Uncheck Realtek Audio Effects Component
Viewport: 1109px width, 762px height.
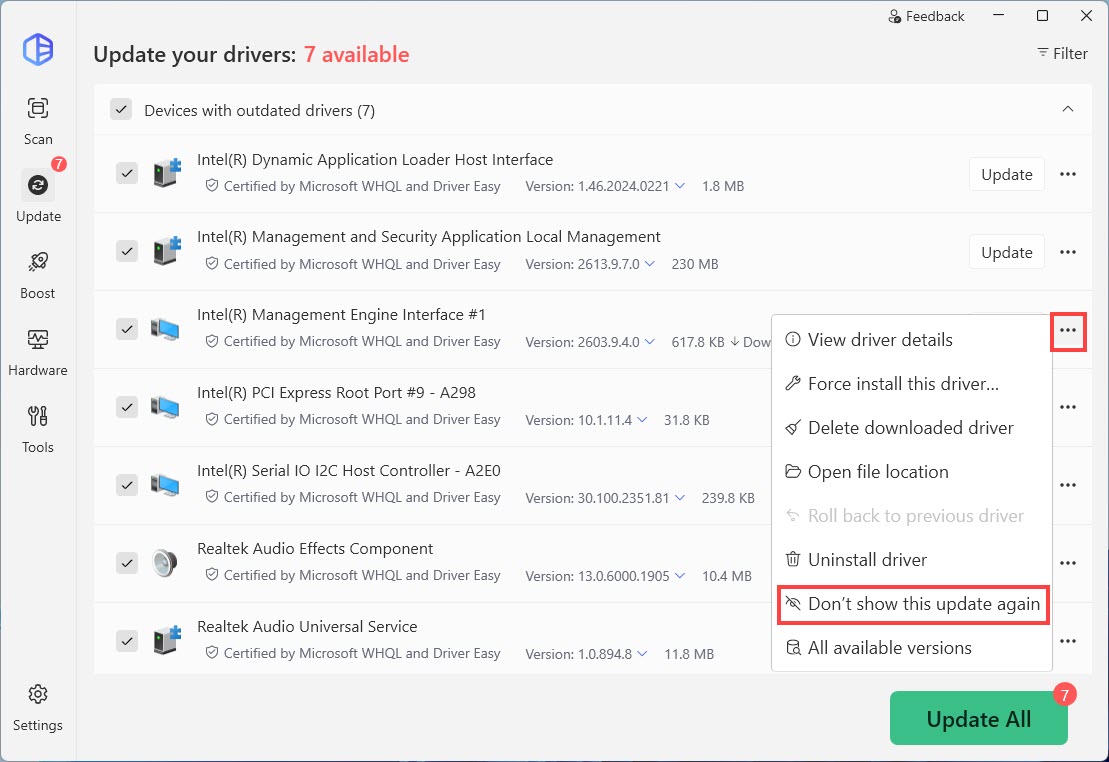point(127,563)
